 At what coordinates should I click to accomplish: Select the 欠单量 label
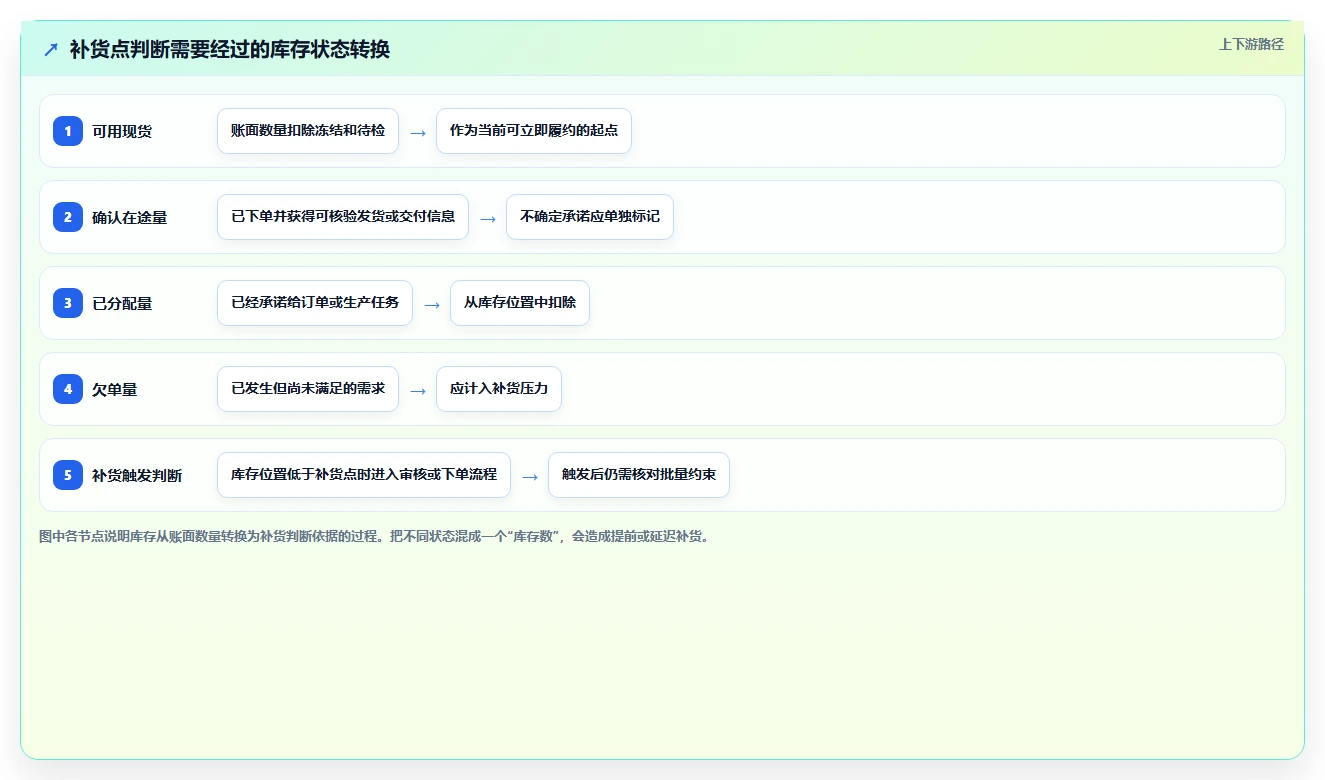pyautogui.click(x=115, y=389)
